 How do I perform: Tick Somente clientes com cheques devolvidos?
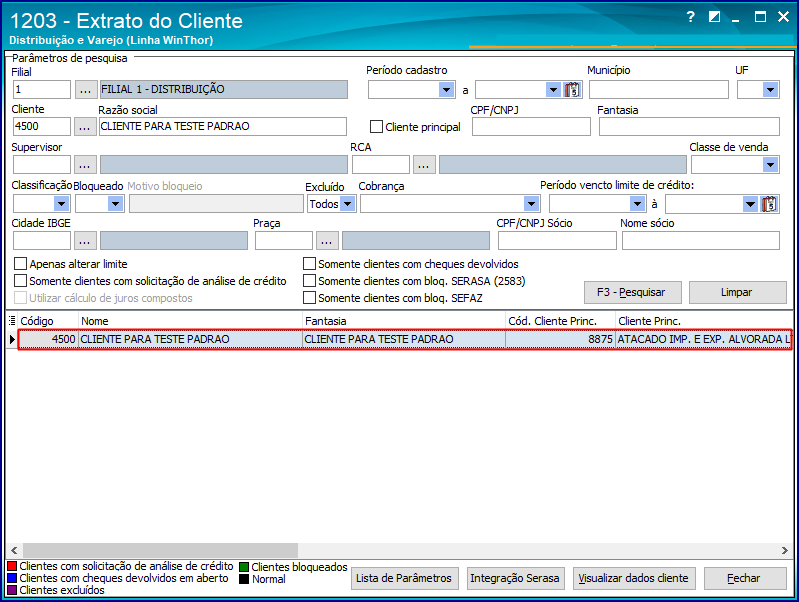coord(309,264)
